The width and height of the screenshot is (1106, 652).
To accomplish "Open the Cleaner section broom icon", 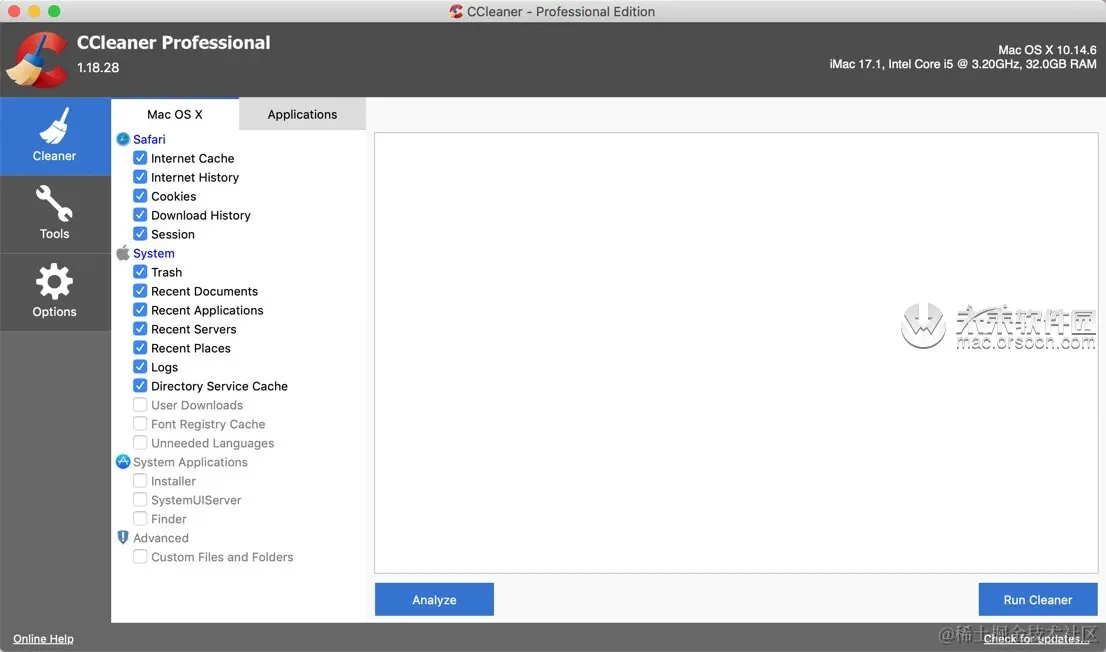I will (x=54, y=126).
